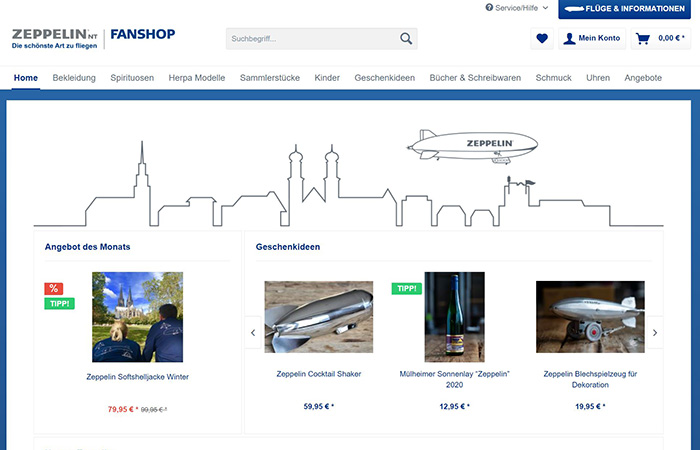Click the Softshelljacke Winter product photo
The height and width of the screenshot is (450, 700).
coord(138,317)
